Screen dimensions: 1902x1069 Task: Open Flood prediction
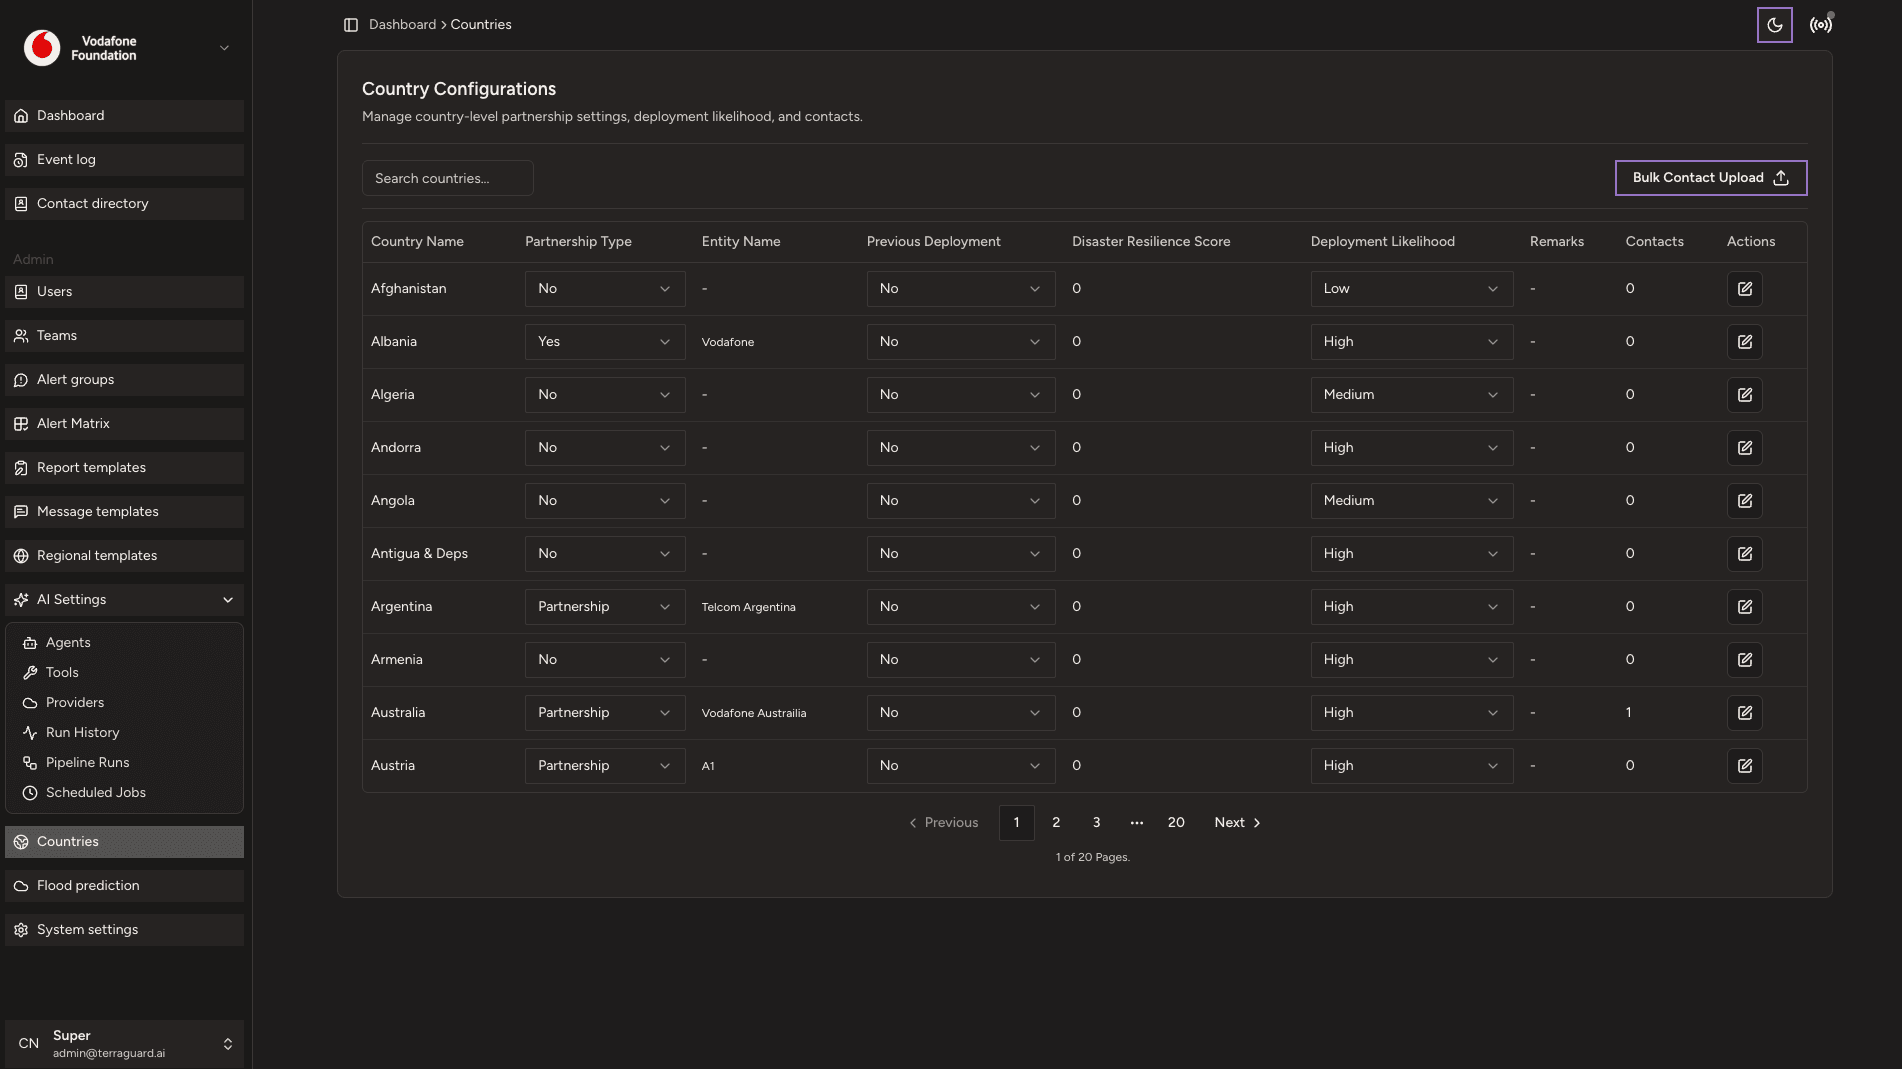(124, 886)
